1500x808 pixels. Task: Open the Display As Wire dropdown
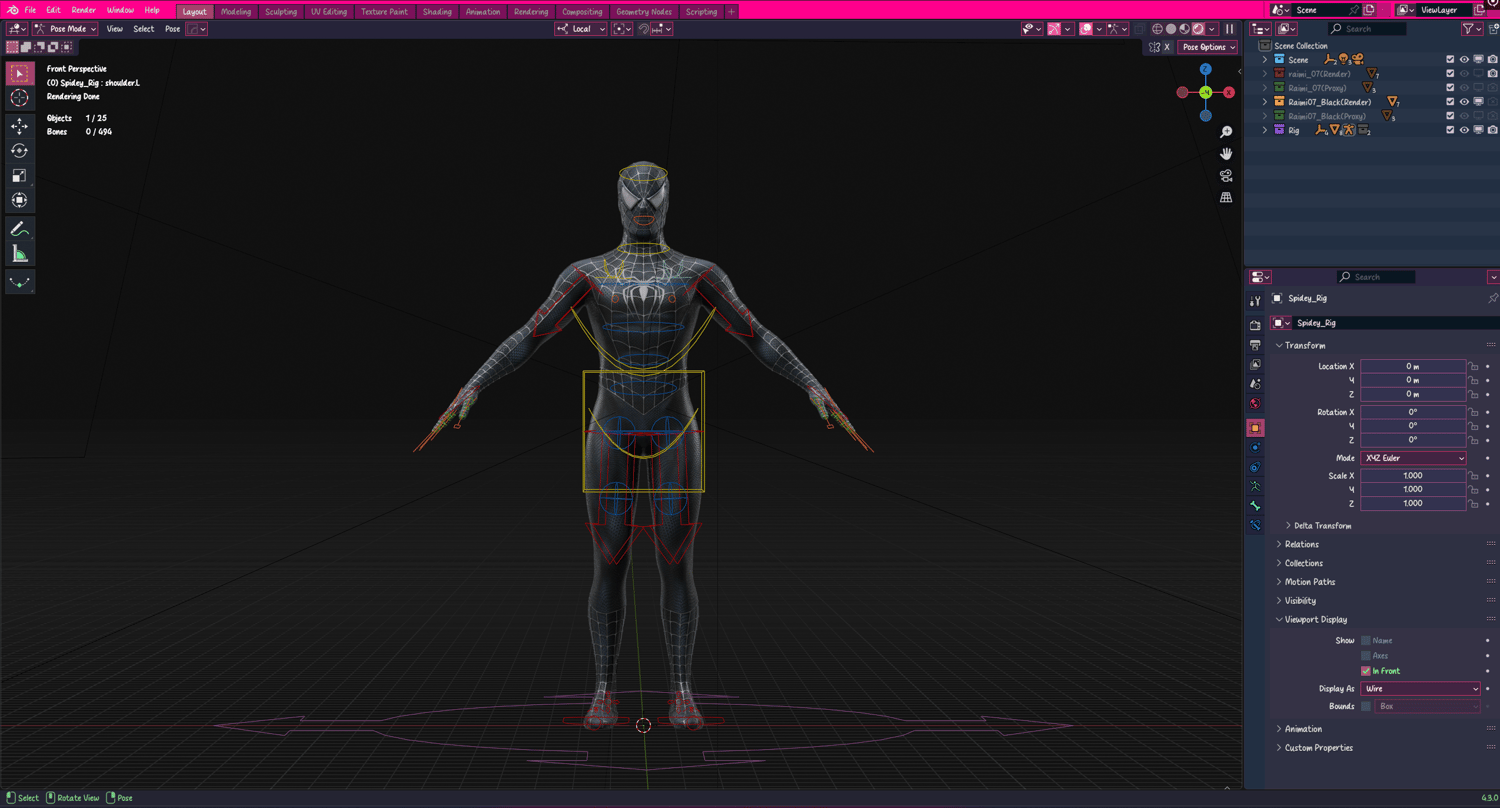pyautogui.click(x=1420, y=689)
